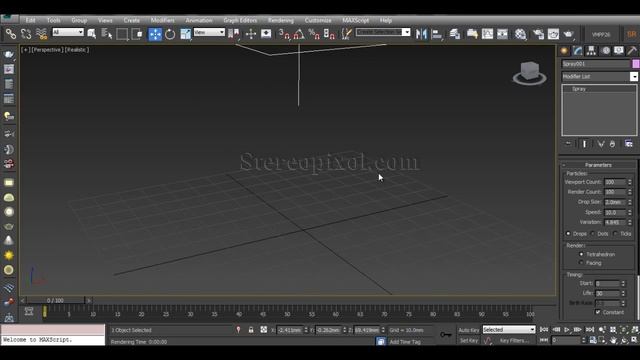Click the Rectangular Selection Region icon

click(x=122, y=34)
